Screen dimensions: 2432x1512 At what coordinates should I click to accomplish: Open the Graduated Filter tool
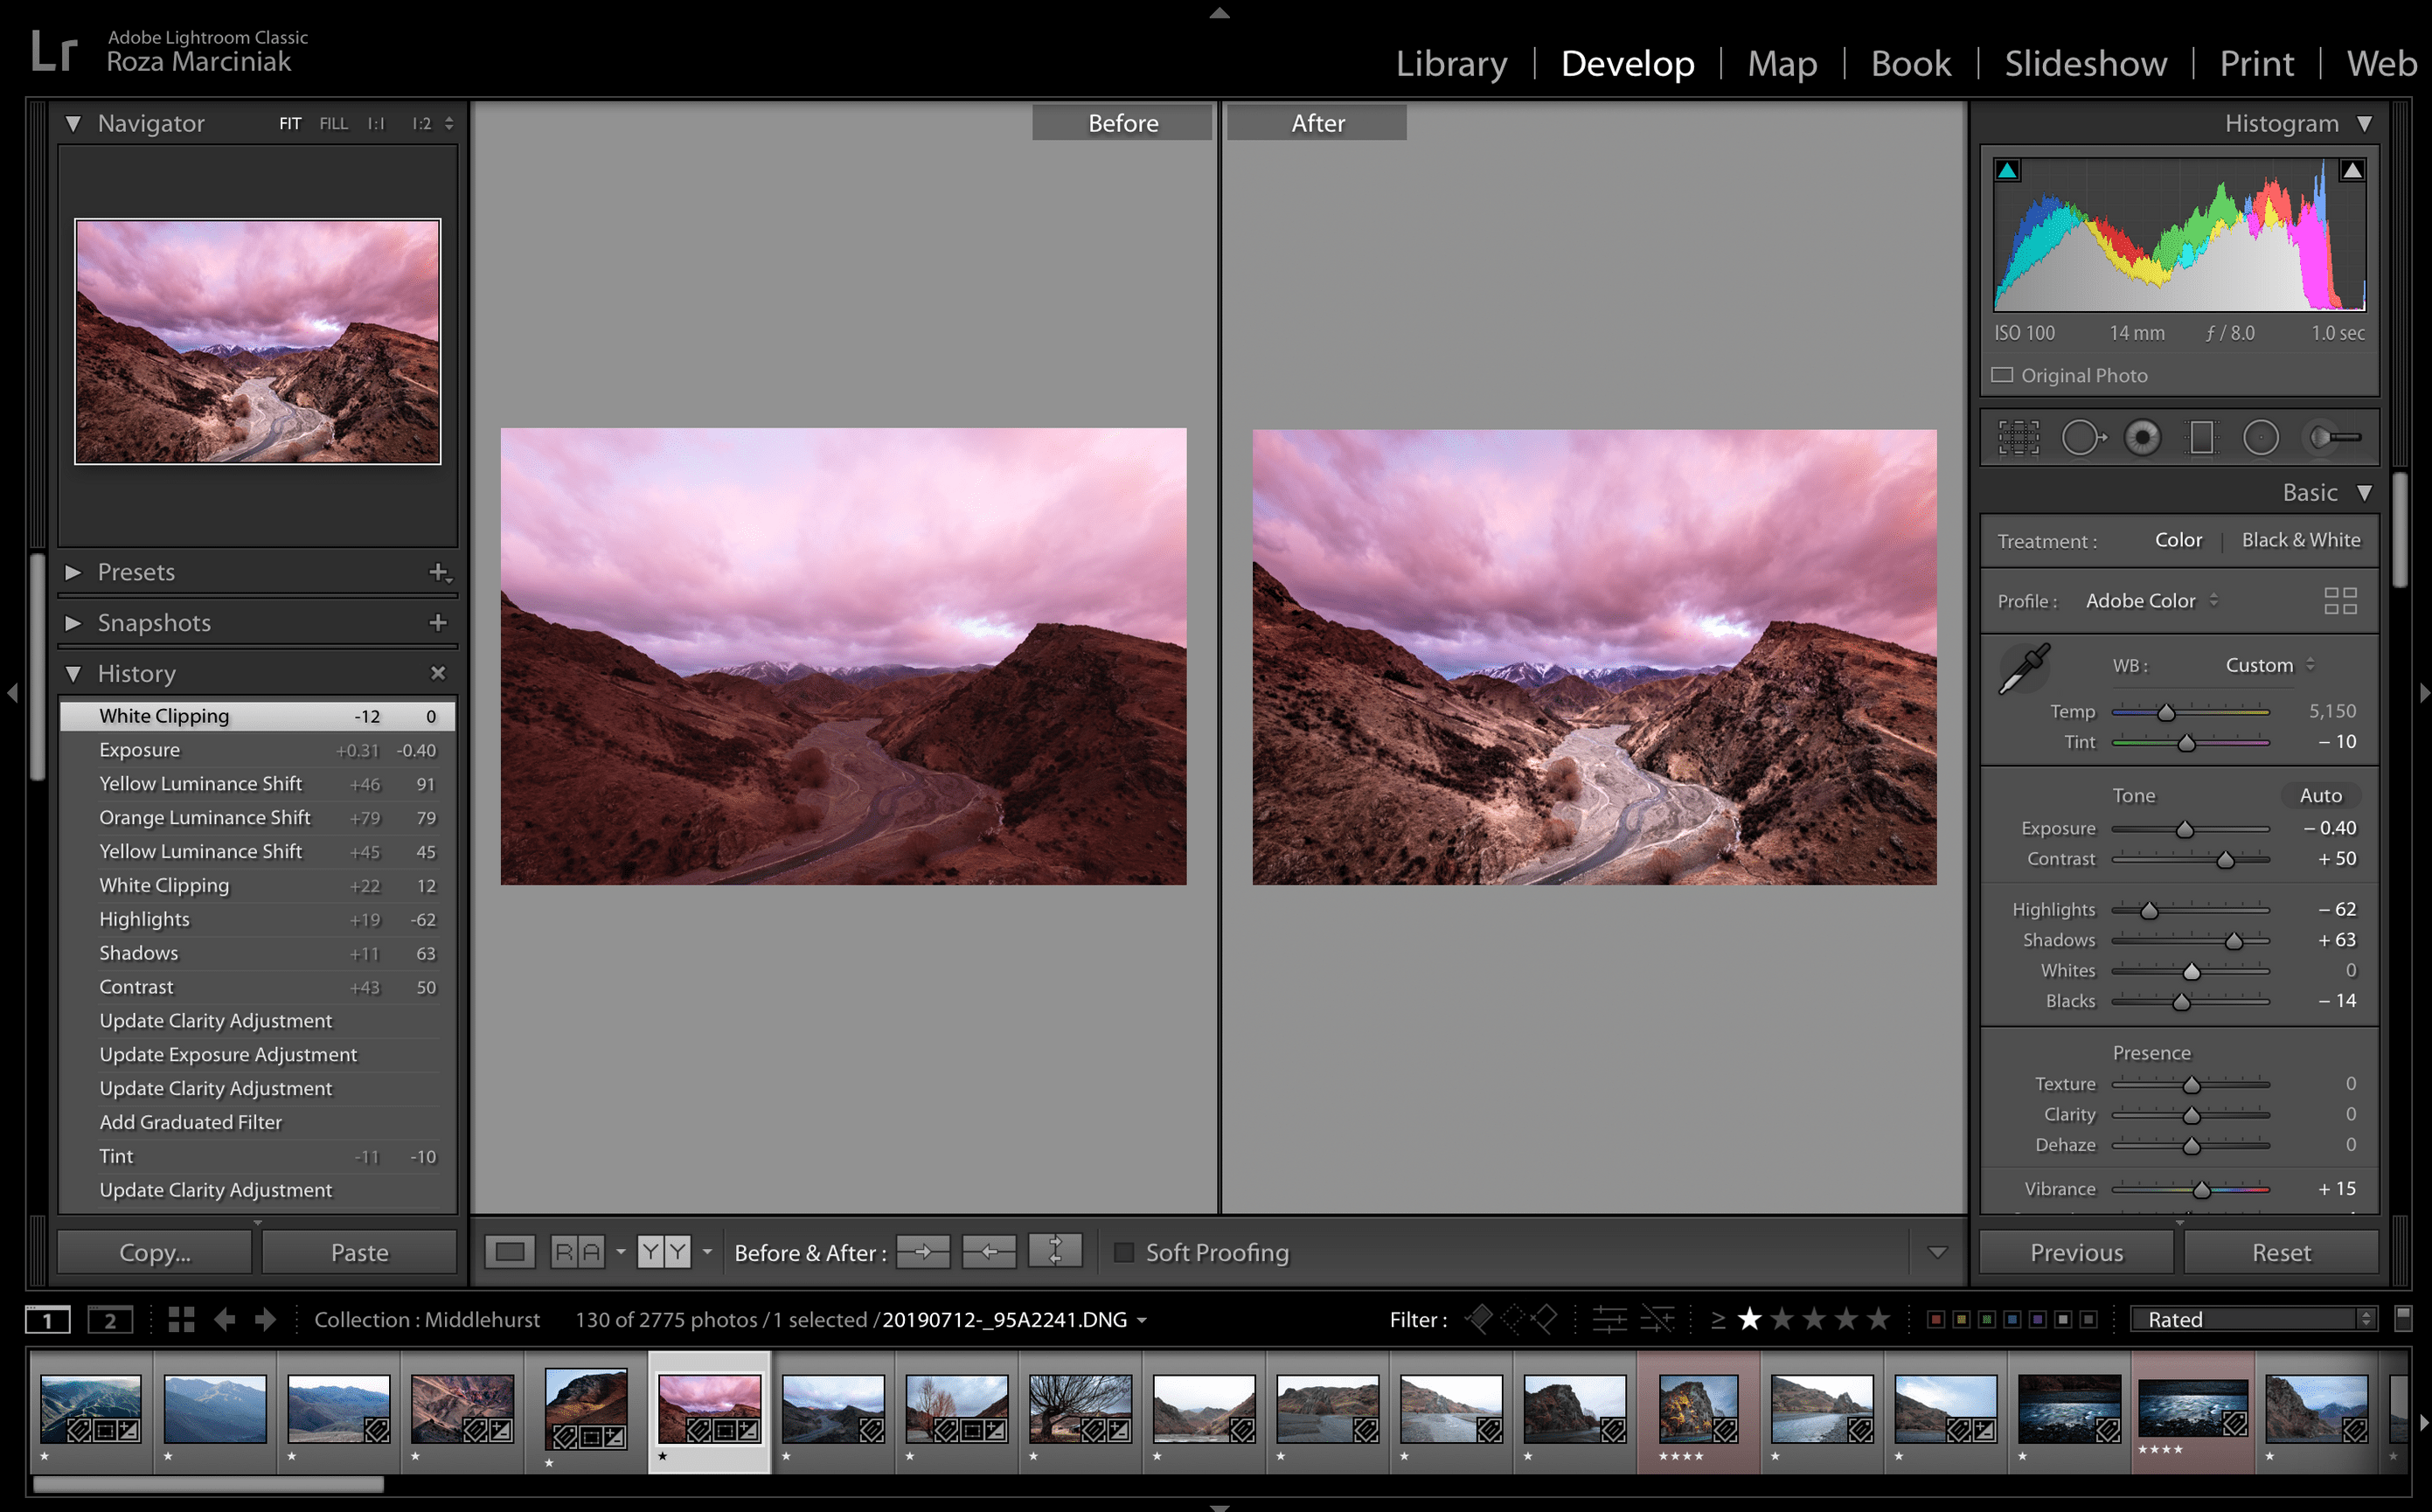(x=2202, y=437)
